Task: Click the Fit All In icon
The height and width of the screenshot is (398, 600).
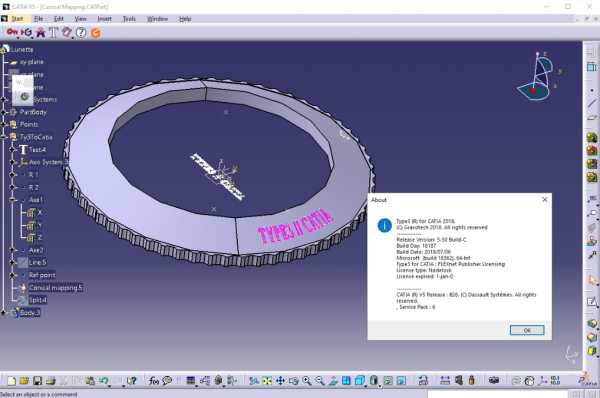Action: click(x=267, y=381)
